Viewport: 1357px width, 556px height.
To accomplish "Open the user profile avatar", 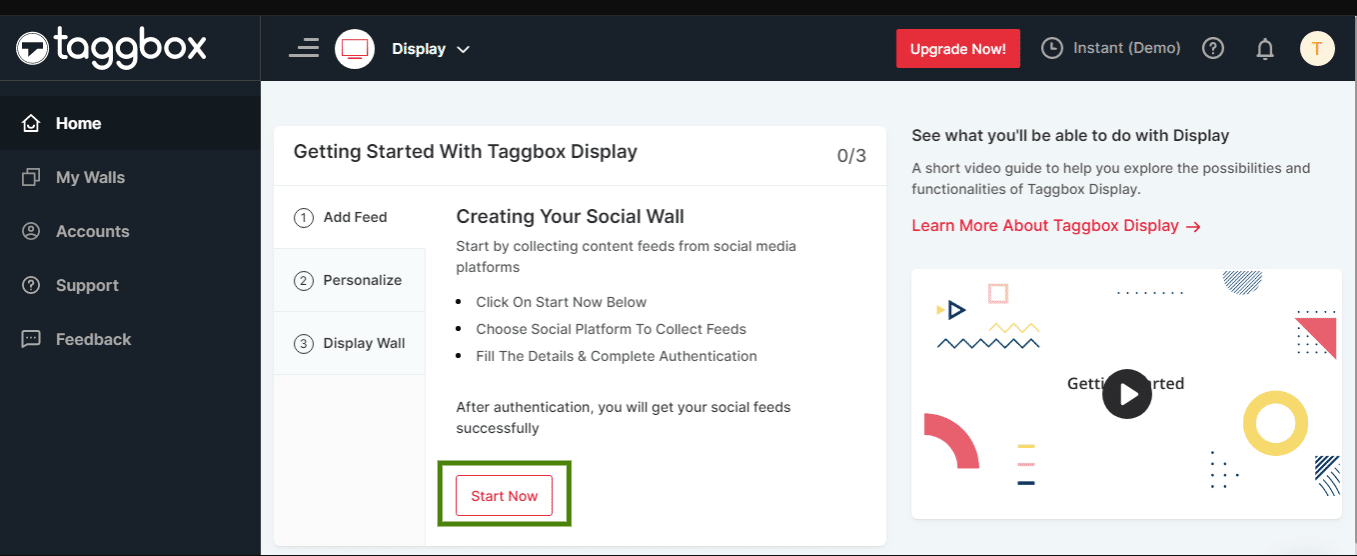I will click(x=1317, y=48).
